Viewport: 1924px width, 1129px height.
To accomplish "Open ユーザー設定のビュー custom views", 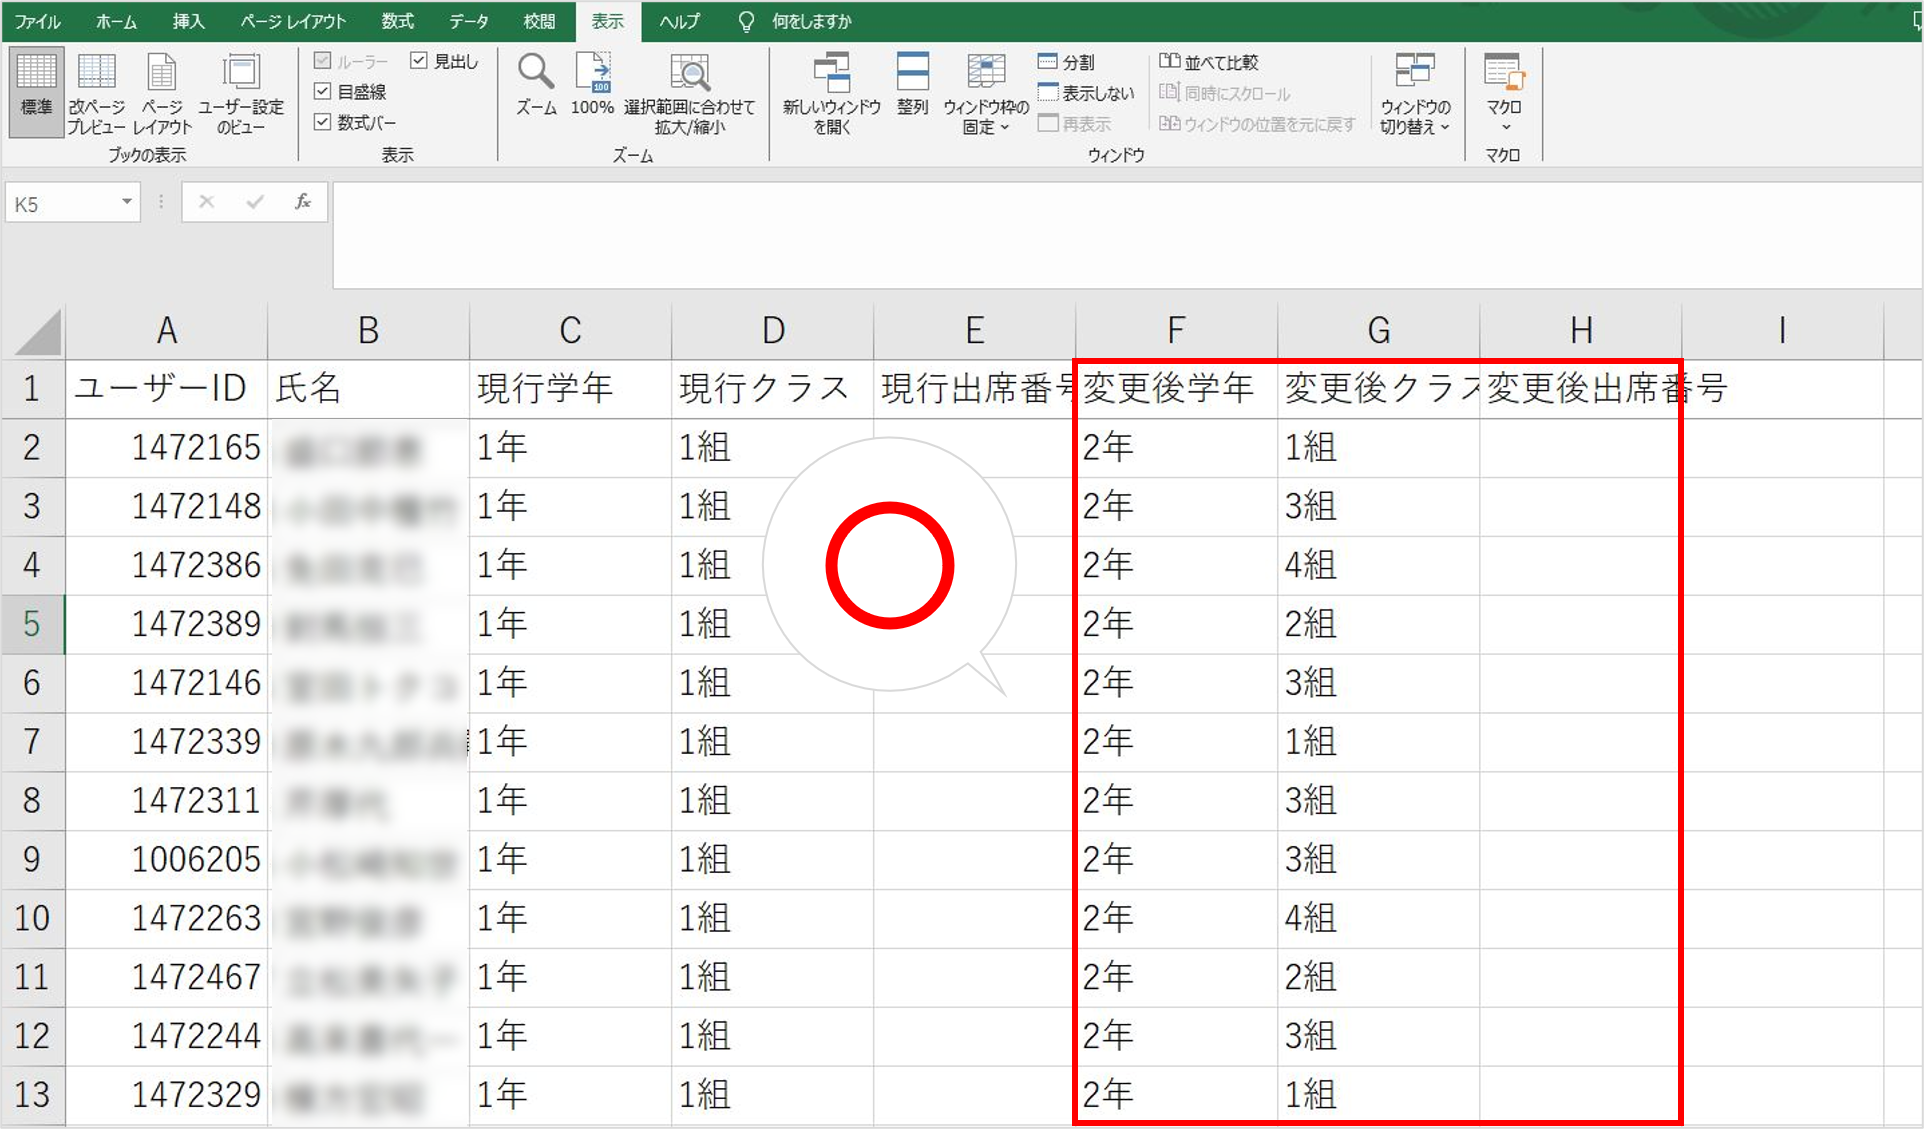I will [x=240, y=73].
